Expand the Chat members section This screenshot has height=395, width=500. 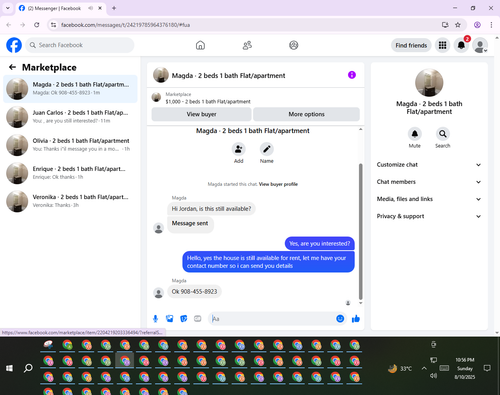429,182
